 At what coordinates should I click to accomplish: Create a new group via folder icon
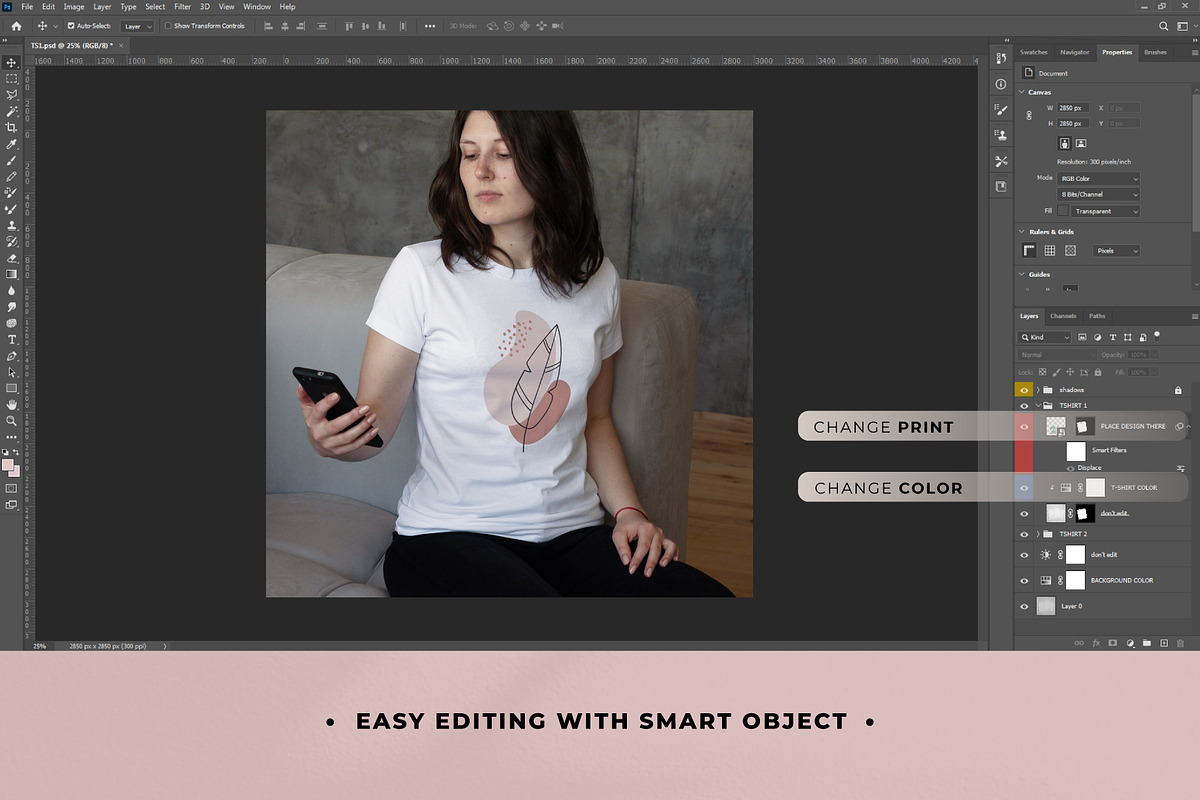tap(1147, 642)
